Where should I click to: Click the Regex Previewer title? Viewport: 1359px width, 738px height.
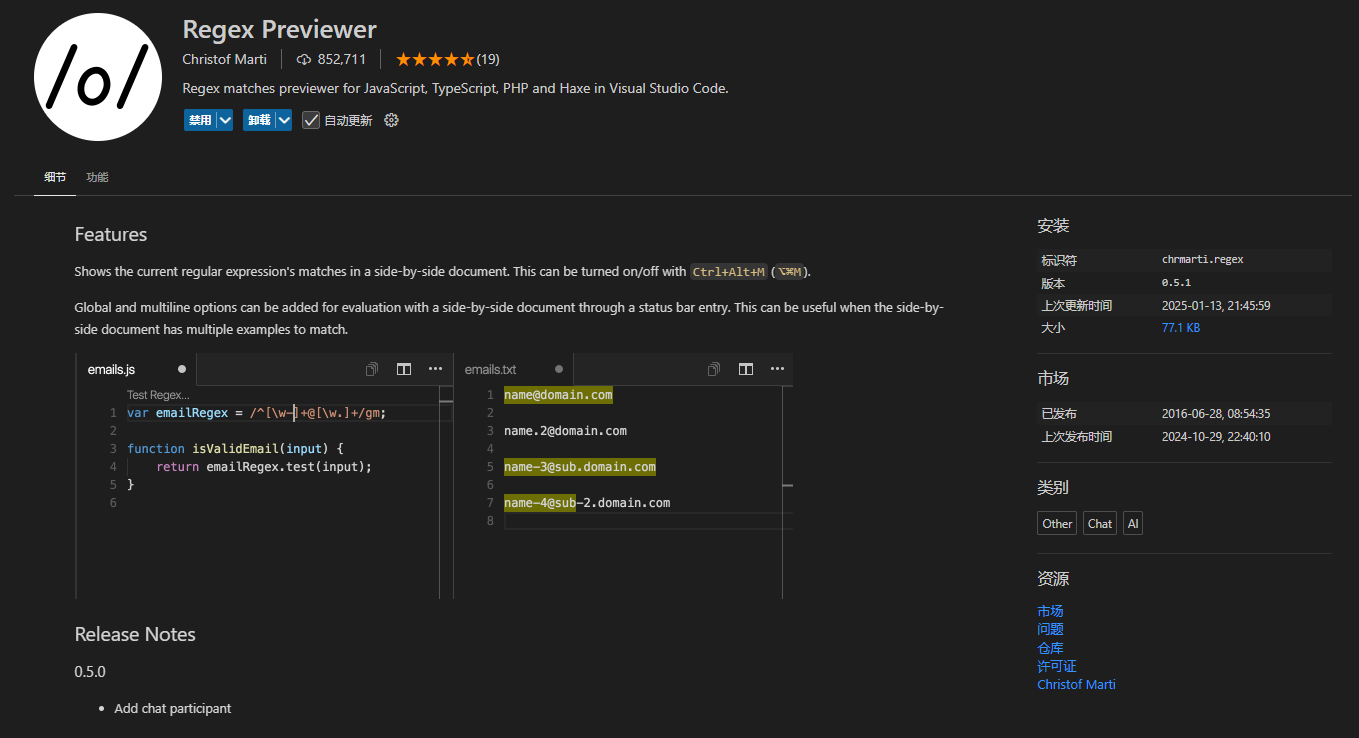click(x=280, y=29)
